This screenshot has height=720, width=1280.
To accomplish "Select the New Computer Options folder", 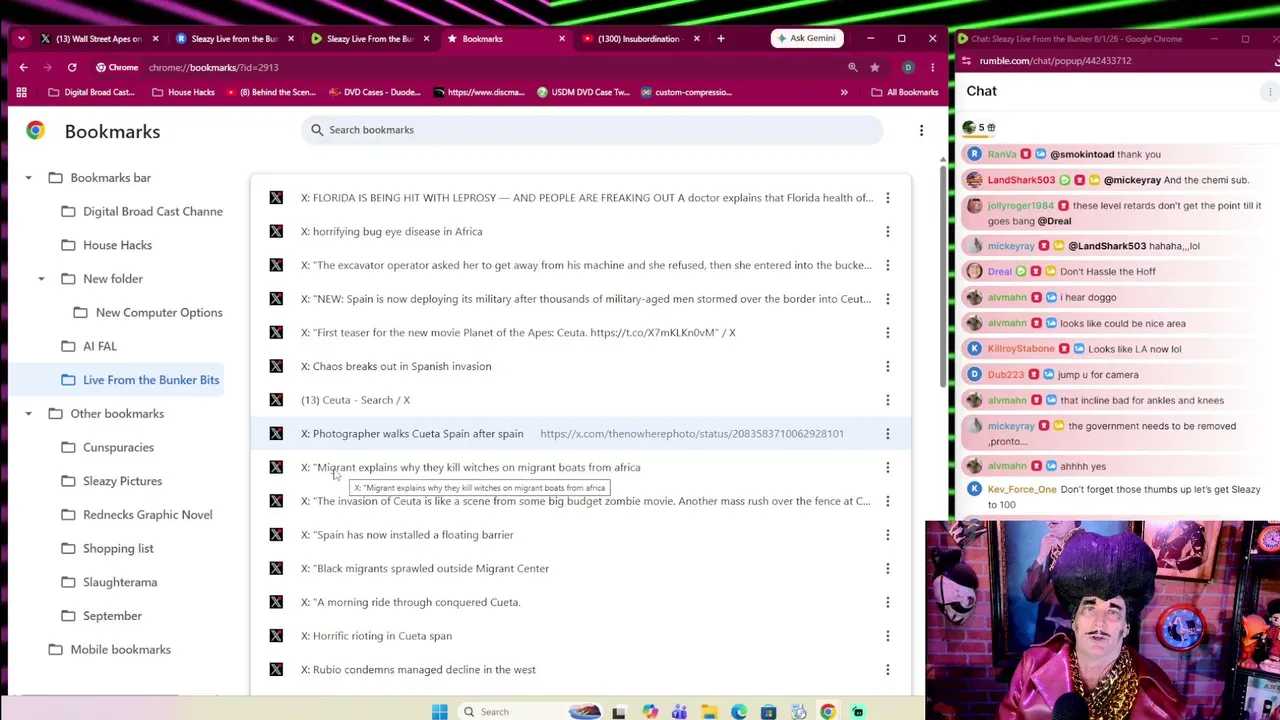I will tap(148, 313).
